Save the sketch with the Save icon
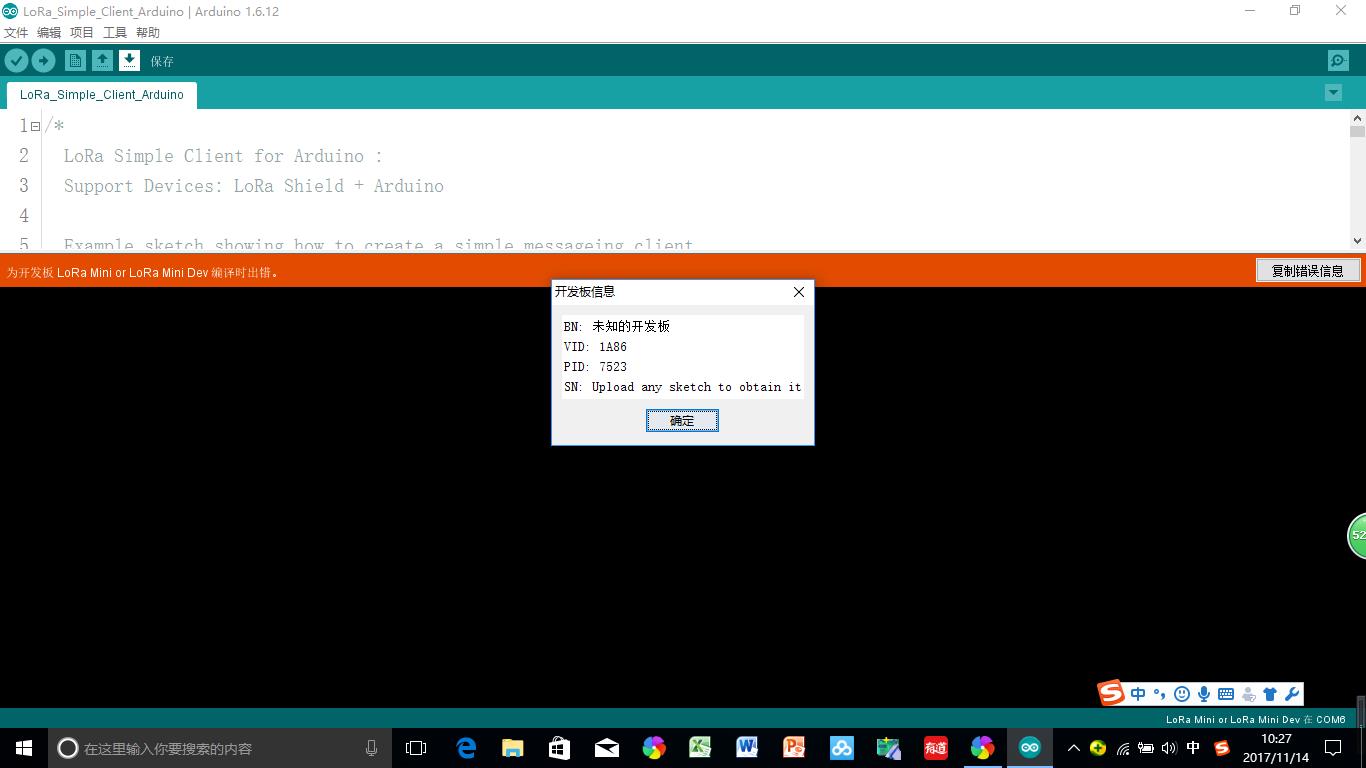 point(129,61)
